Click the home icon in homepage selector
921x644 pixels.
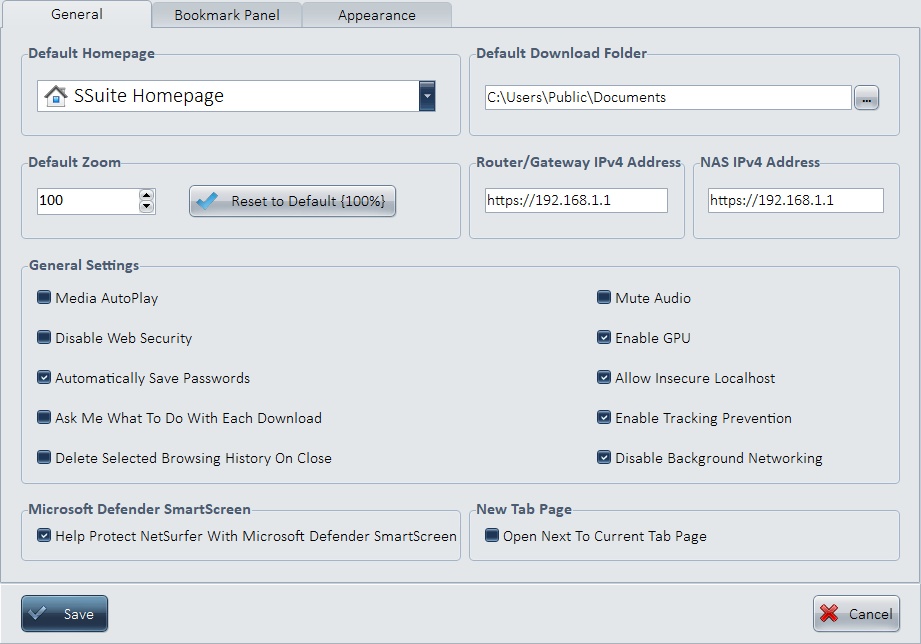tap(56, 96)
